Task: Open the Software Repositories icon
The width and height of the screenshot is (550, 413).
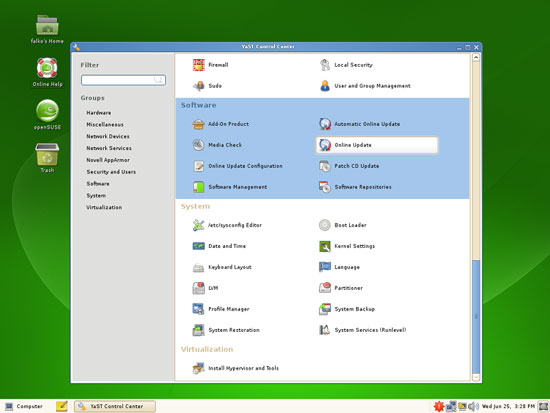Action: (325, 187)
